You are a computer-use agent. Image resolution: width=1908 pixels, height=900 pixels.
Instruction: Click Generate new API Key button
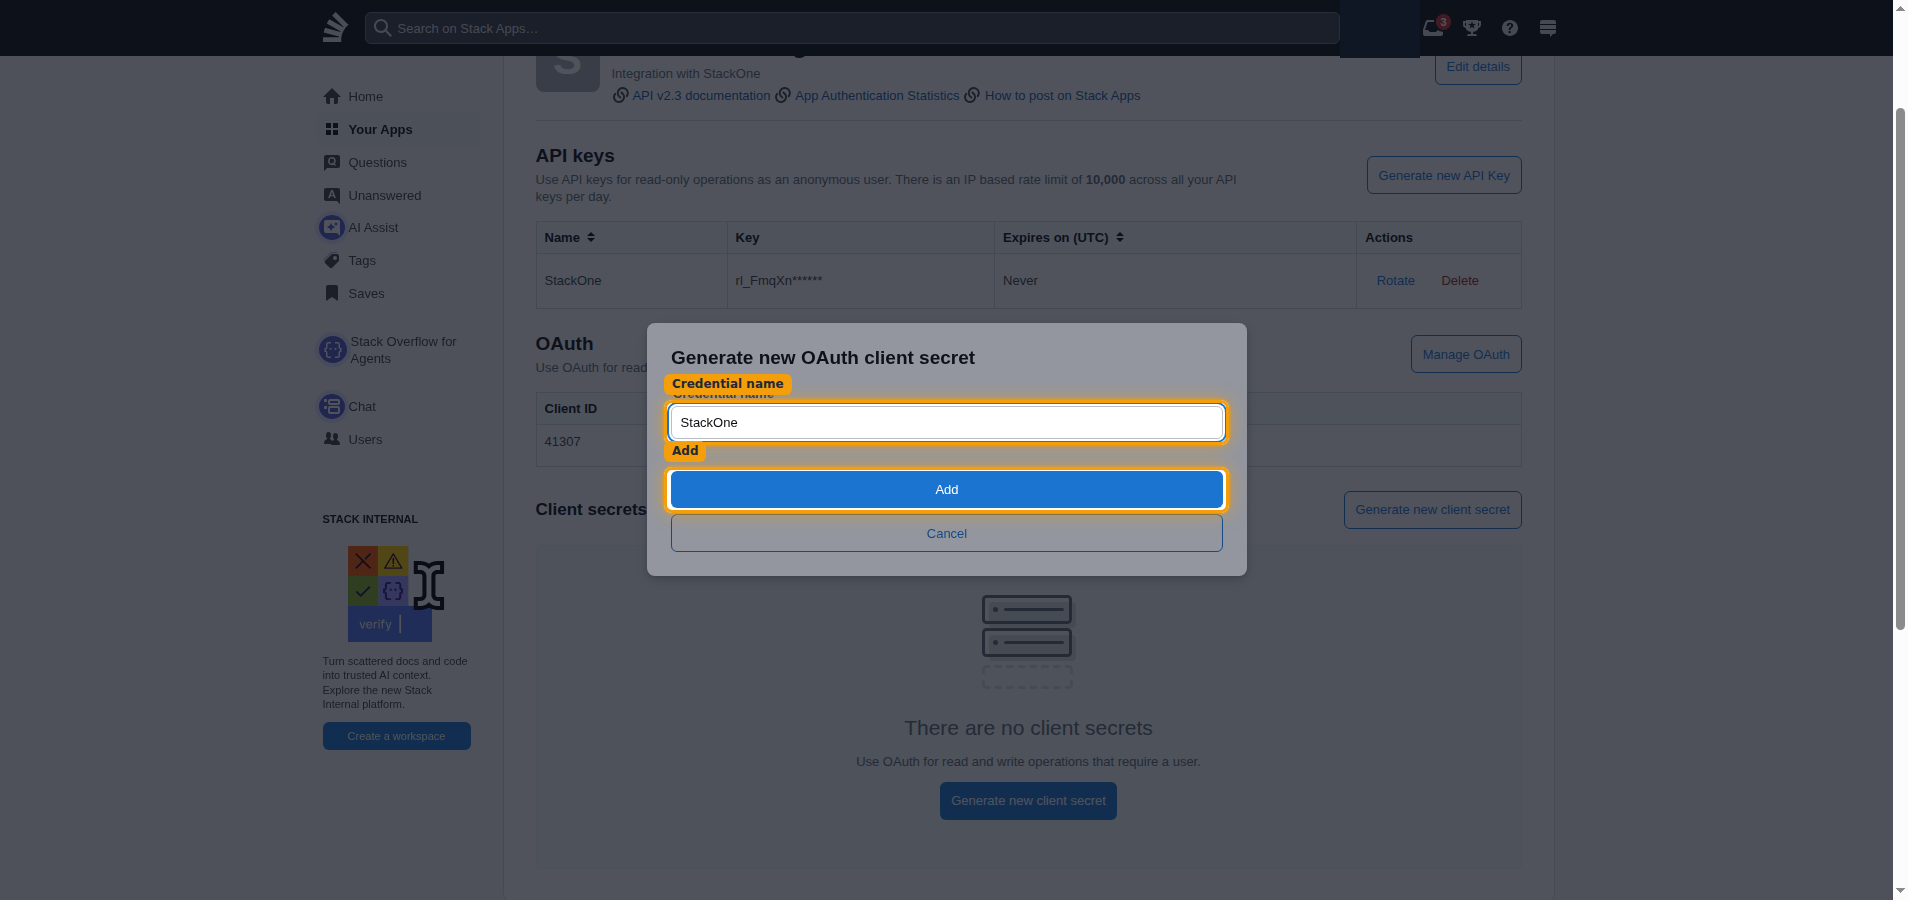tap(1444, 175)
